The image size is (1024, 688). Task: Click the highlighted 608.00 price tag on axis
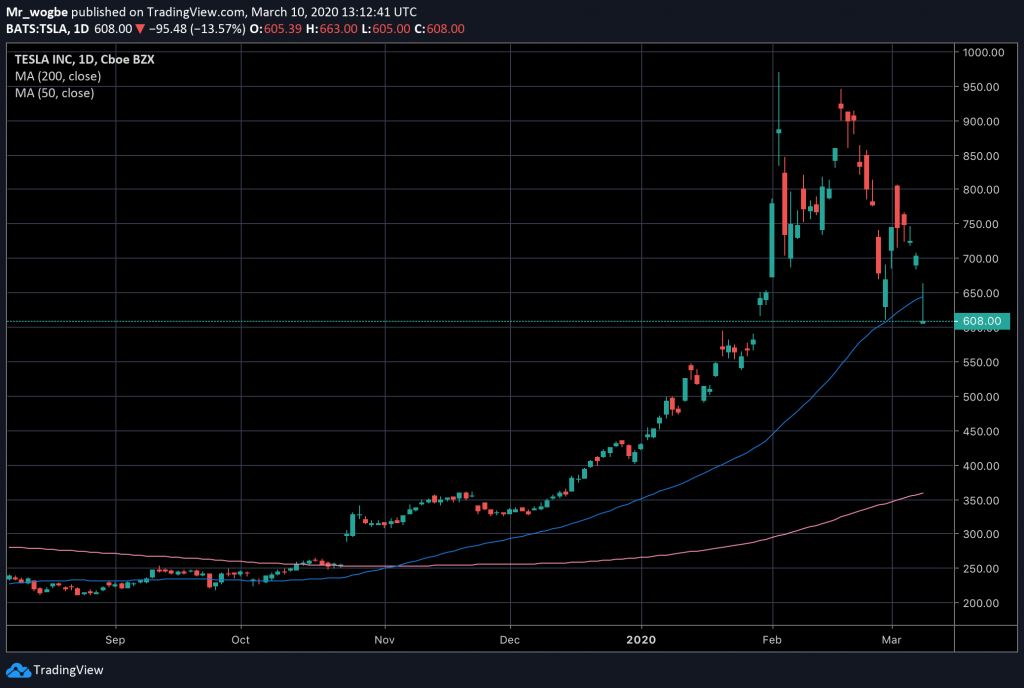[x=984, y=321]
